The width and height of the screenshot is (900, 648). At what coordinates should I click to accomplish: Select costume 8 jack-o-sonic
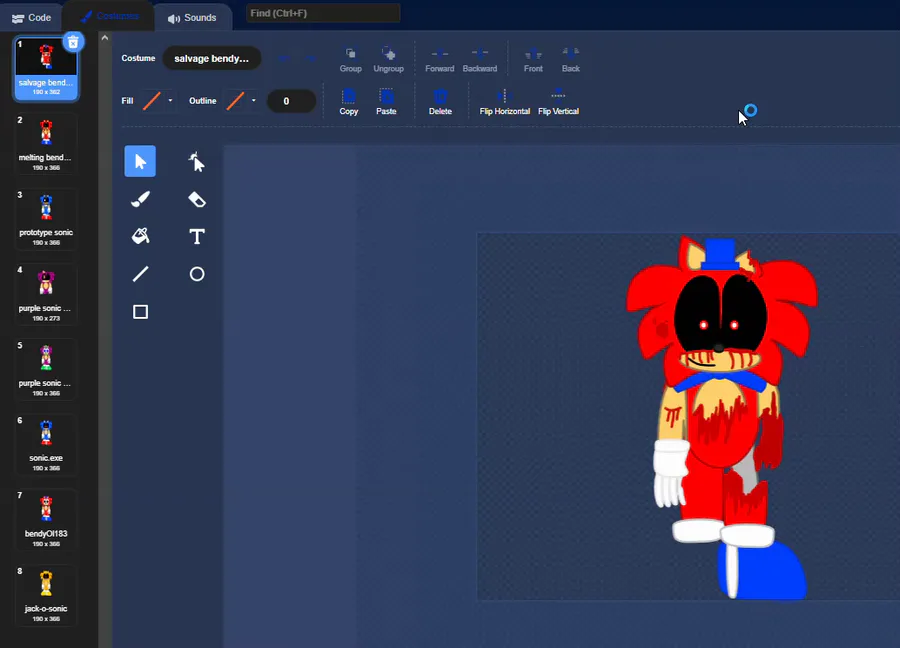(46, 595)
